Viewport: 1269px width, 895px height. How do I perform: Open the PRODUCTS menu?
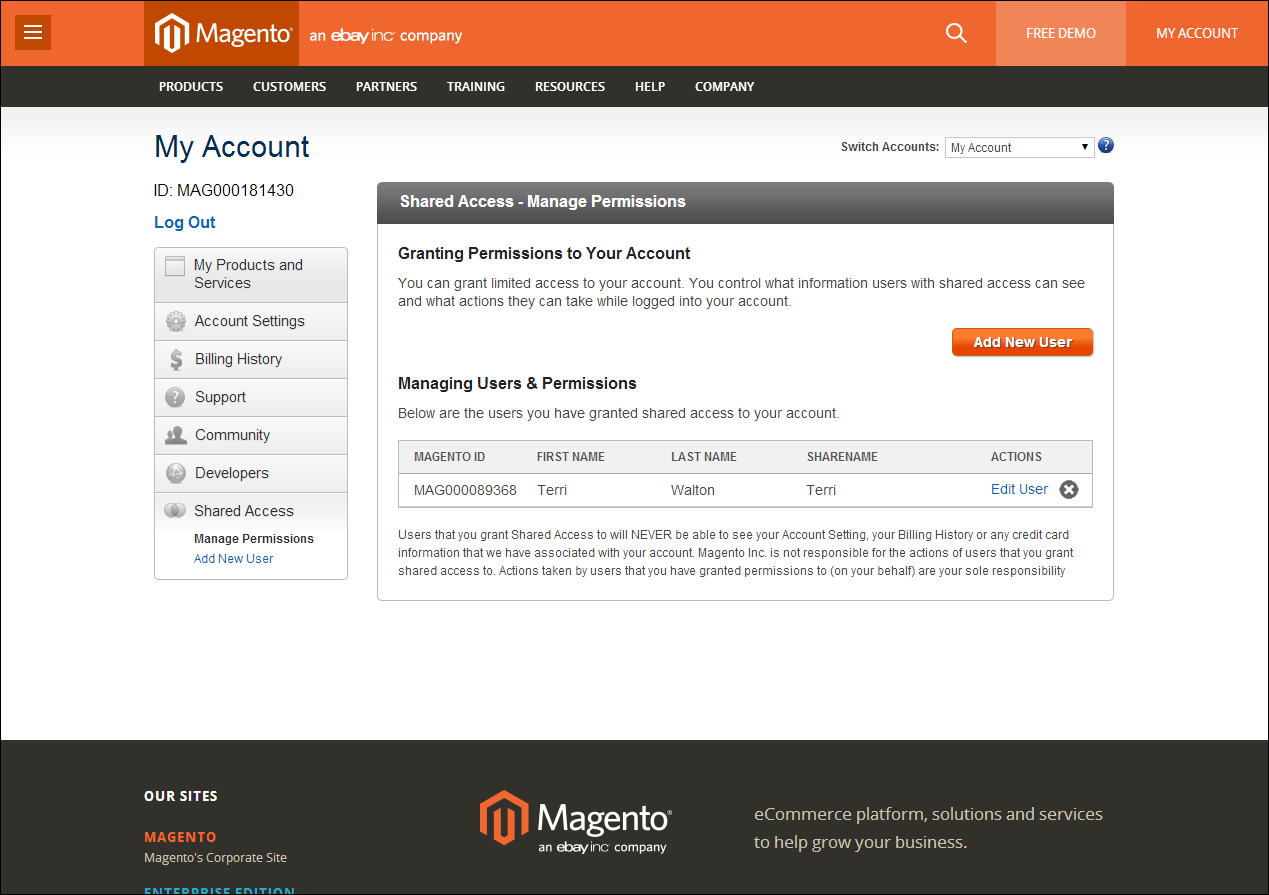191,87
